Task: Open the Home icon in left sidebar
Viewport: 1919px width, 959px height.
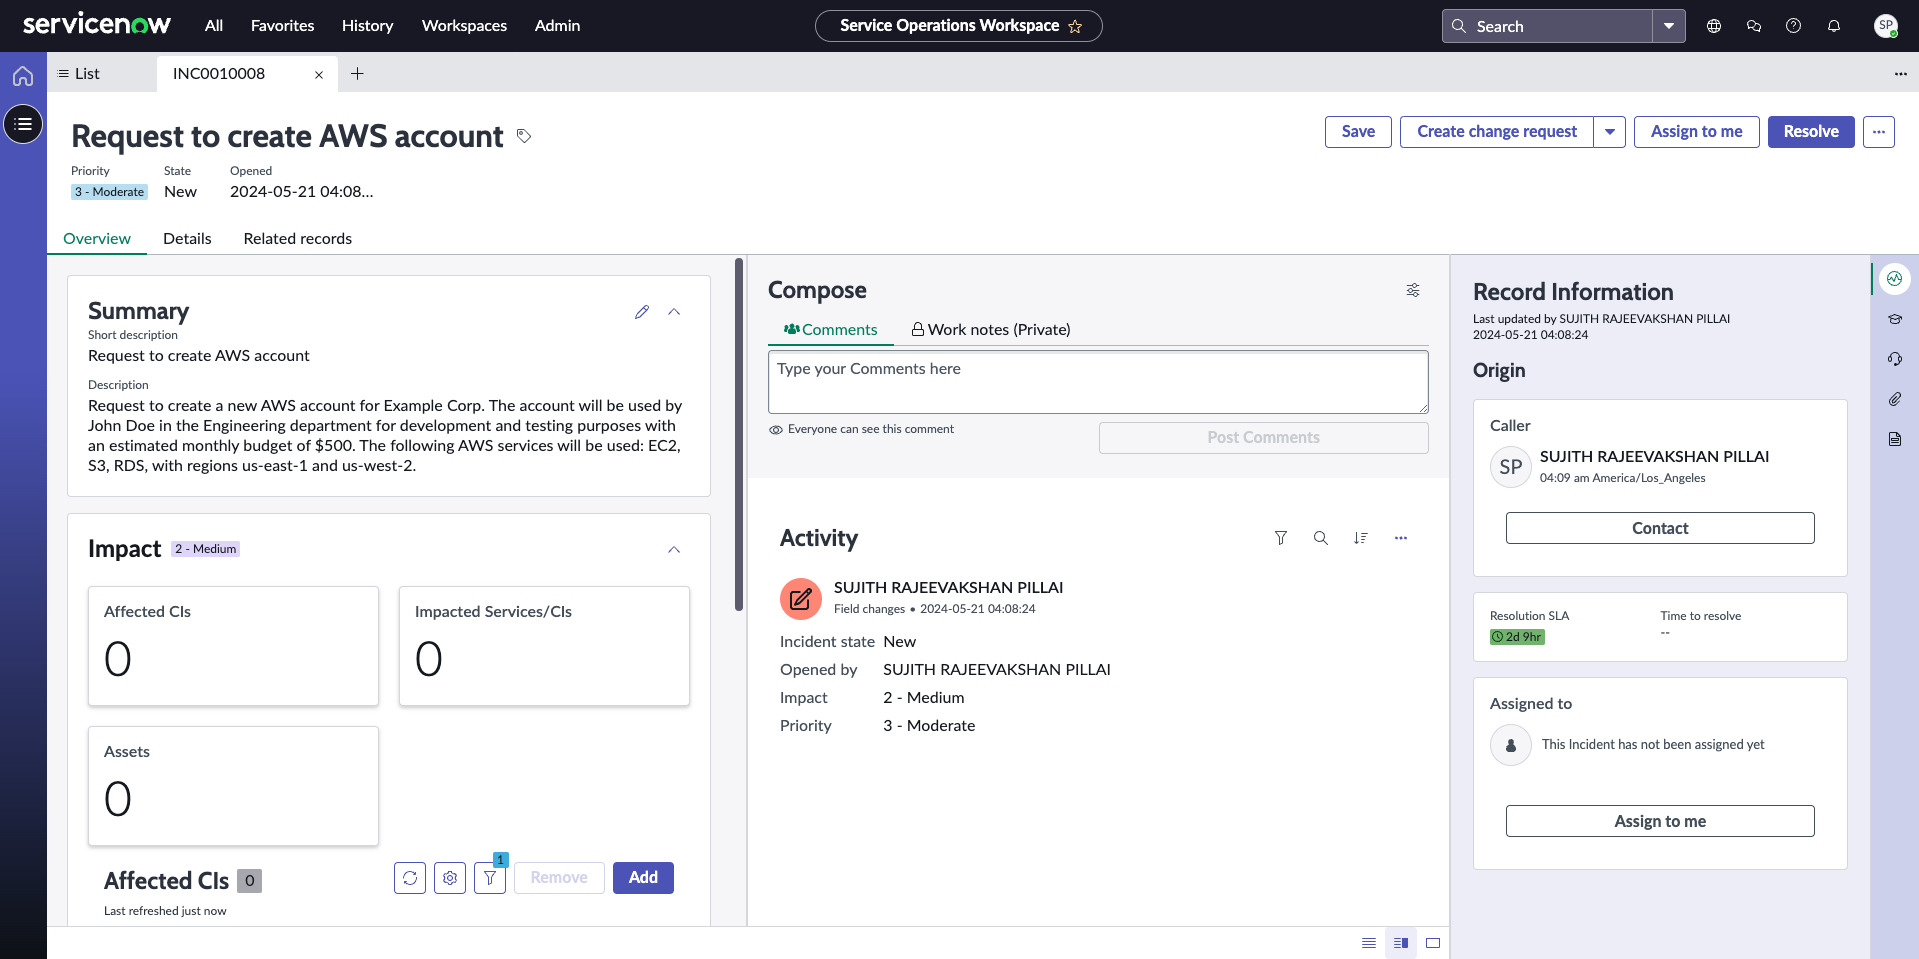Action: pyautogui.click(x=23, y=76)
